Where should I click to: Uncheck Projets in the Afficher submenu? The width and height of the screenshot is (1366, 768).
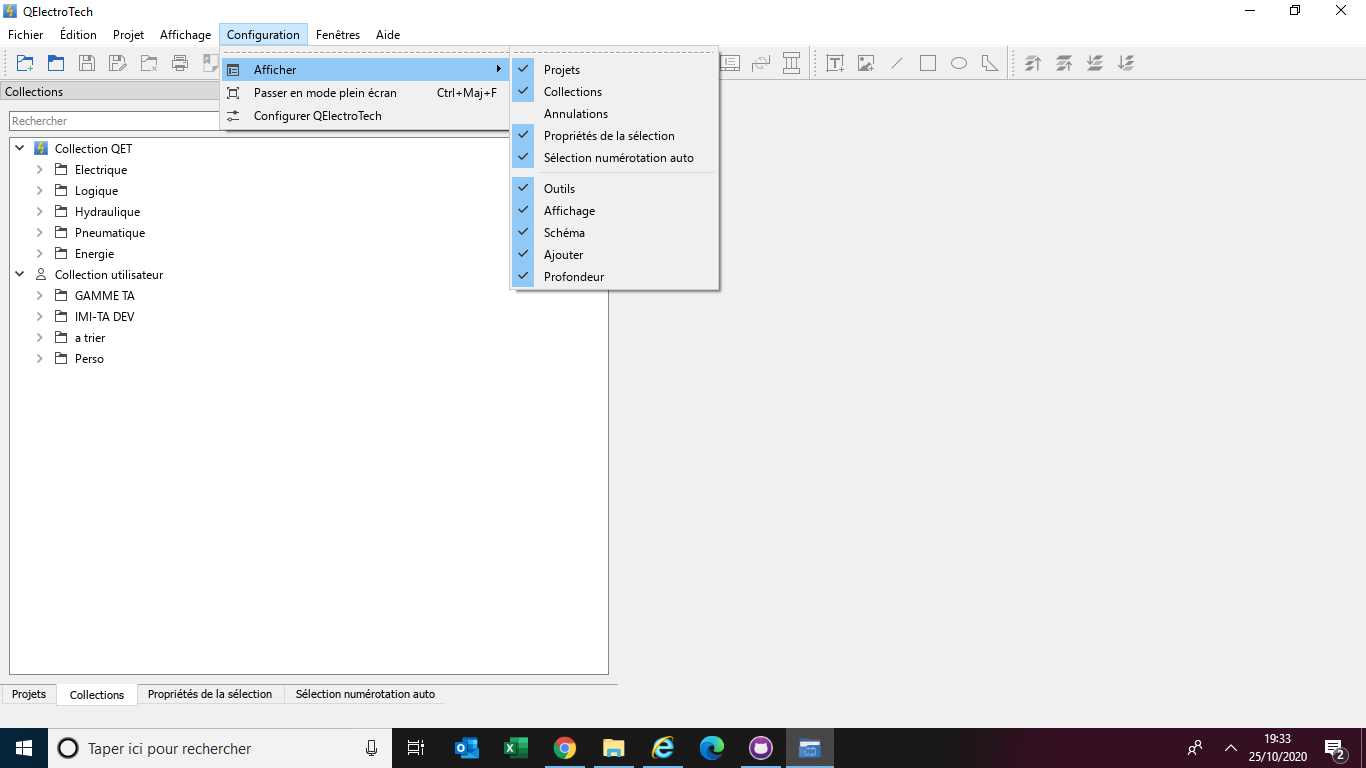[561, 70]
